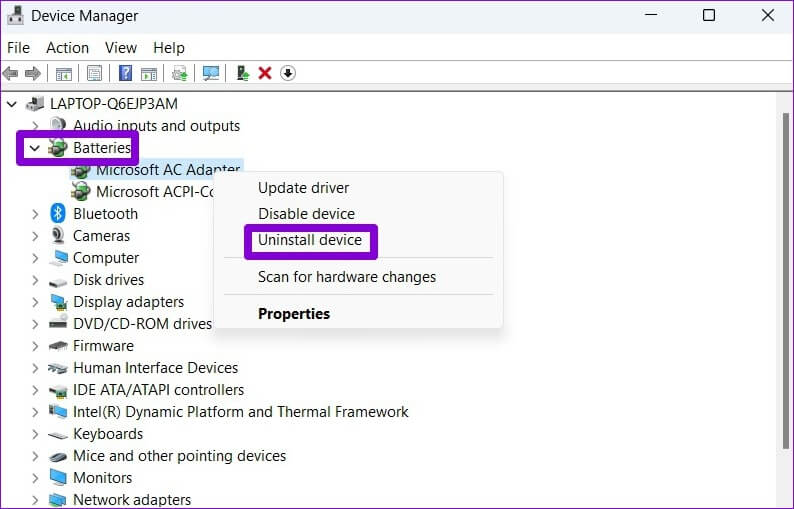This screenshot has width=794, height=509.
Task: Expand the Network adapters category
Action: tap(35, 500)
